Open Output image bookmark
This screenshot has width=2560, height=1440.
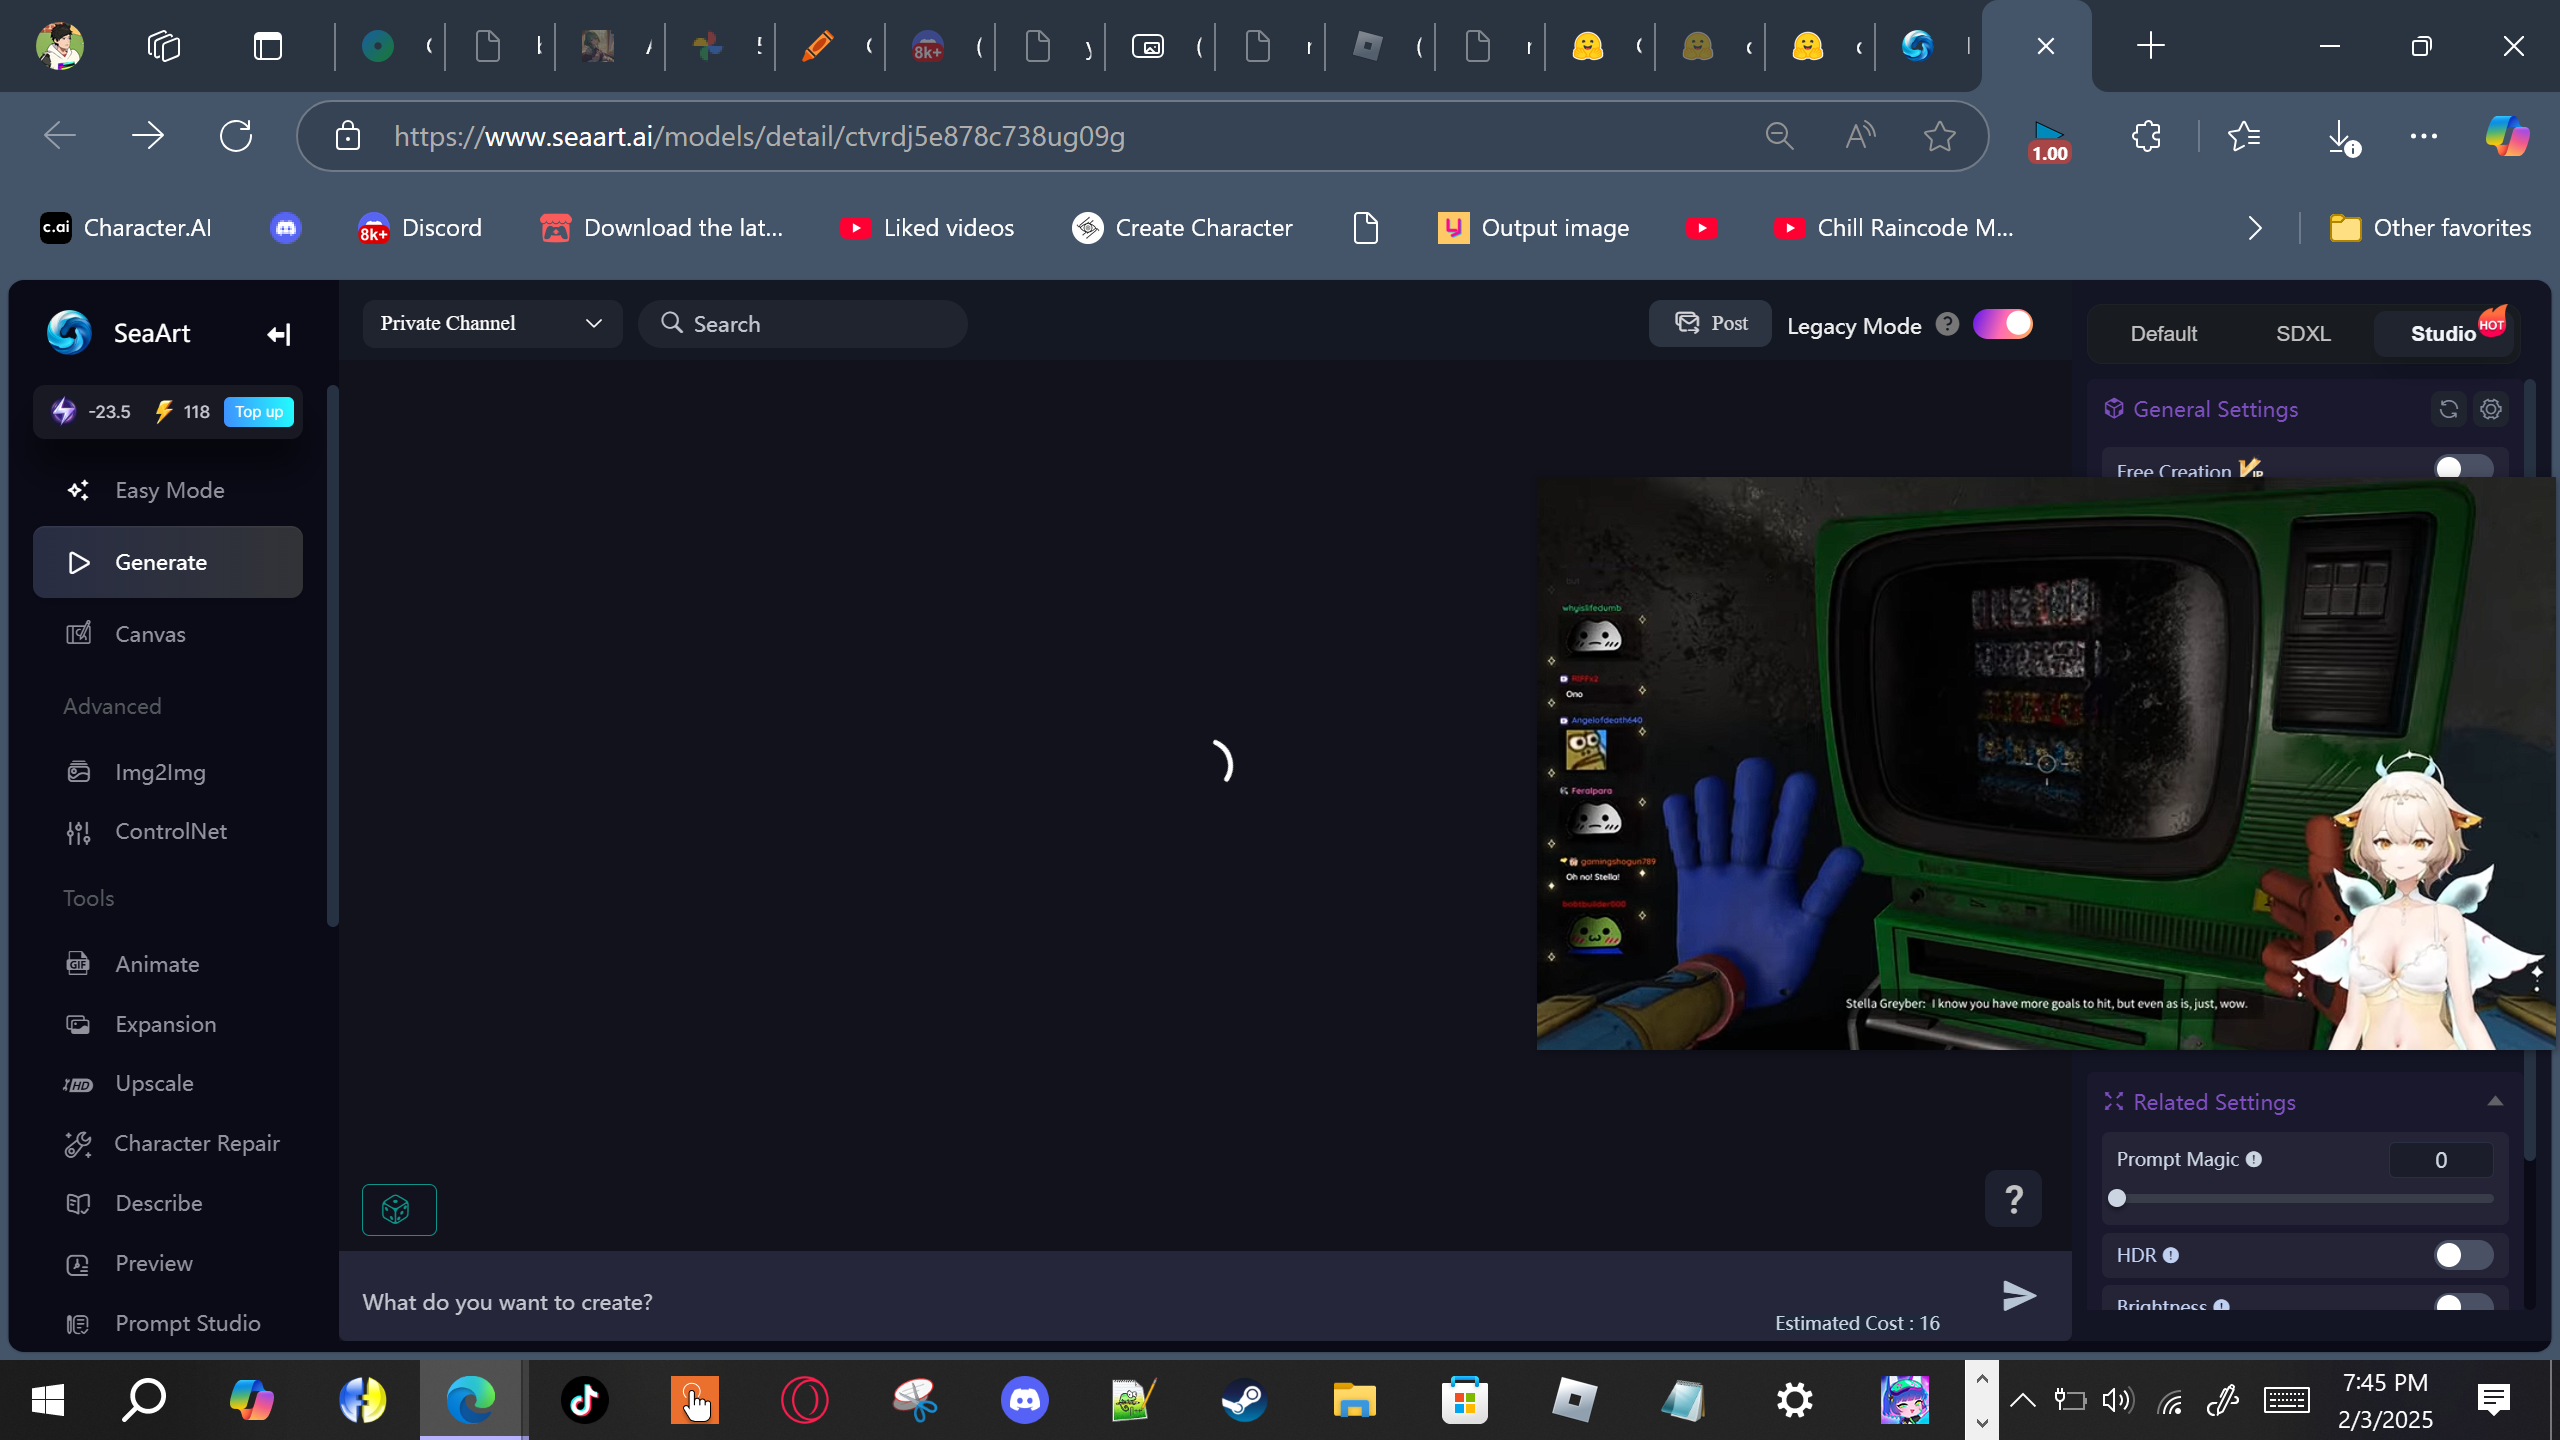[1534, 228]
